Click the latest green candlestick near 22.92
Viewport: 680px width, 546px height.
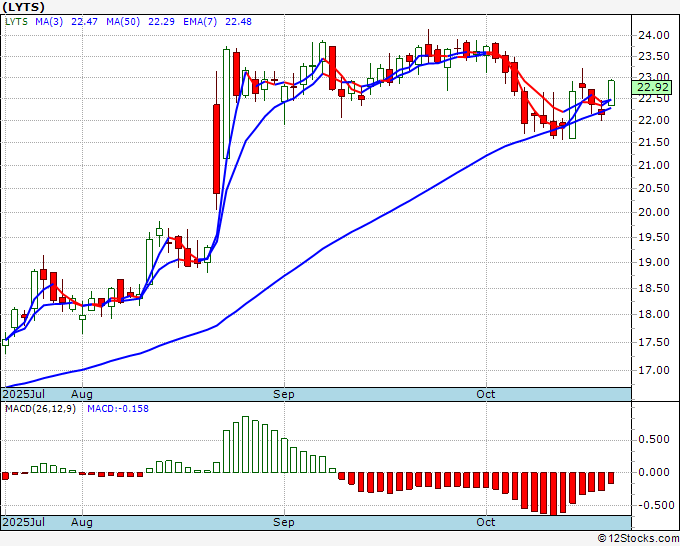click(611, 93)
